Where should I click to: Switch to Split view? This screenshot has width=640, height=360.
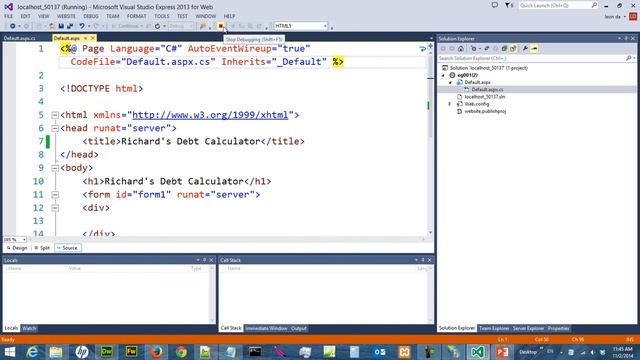[x=42, y=248]
